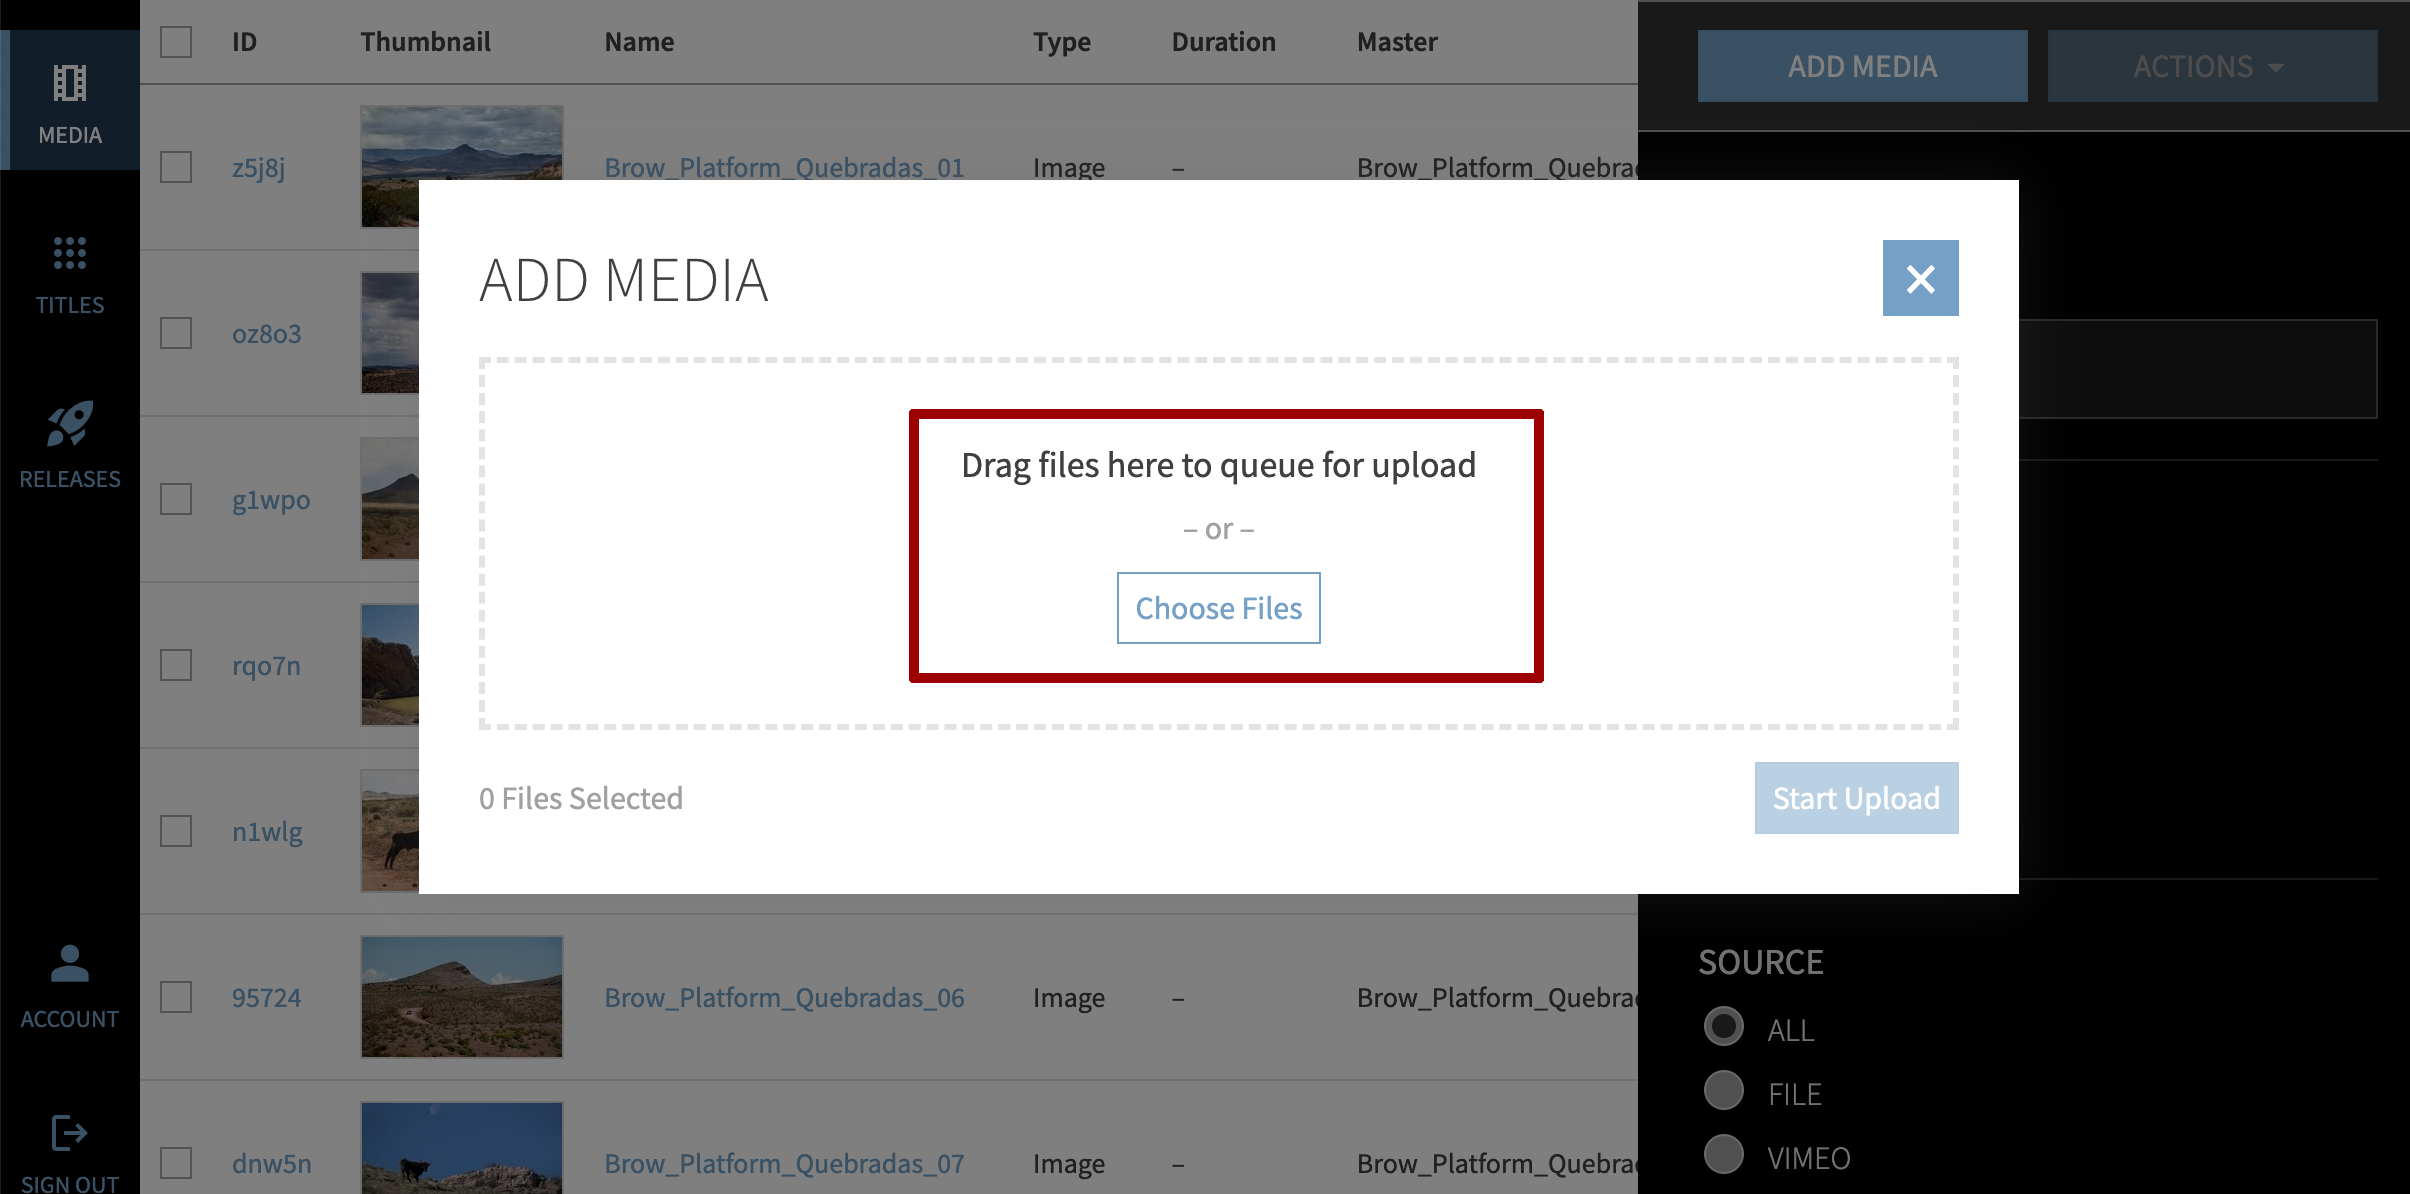This screenshot has height=1194, width=2410.
Task: Open Brow_Platform_Quebradas_06 link
Action: (783, 997)
